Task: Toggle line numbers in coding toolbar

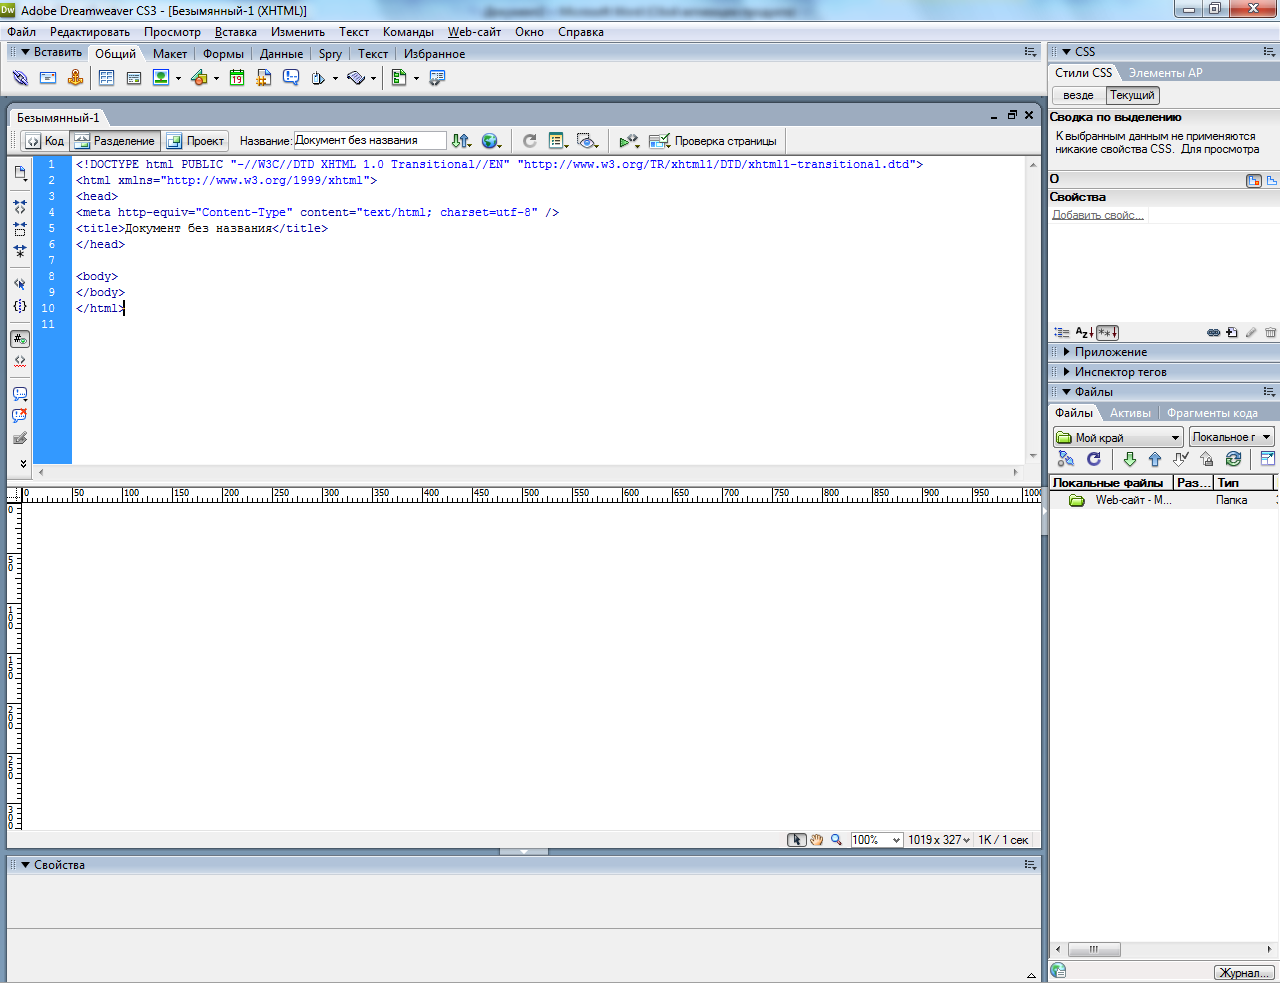Action: (x=20, y=339)
